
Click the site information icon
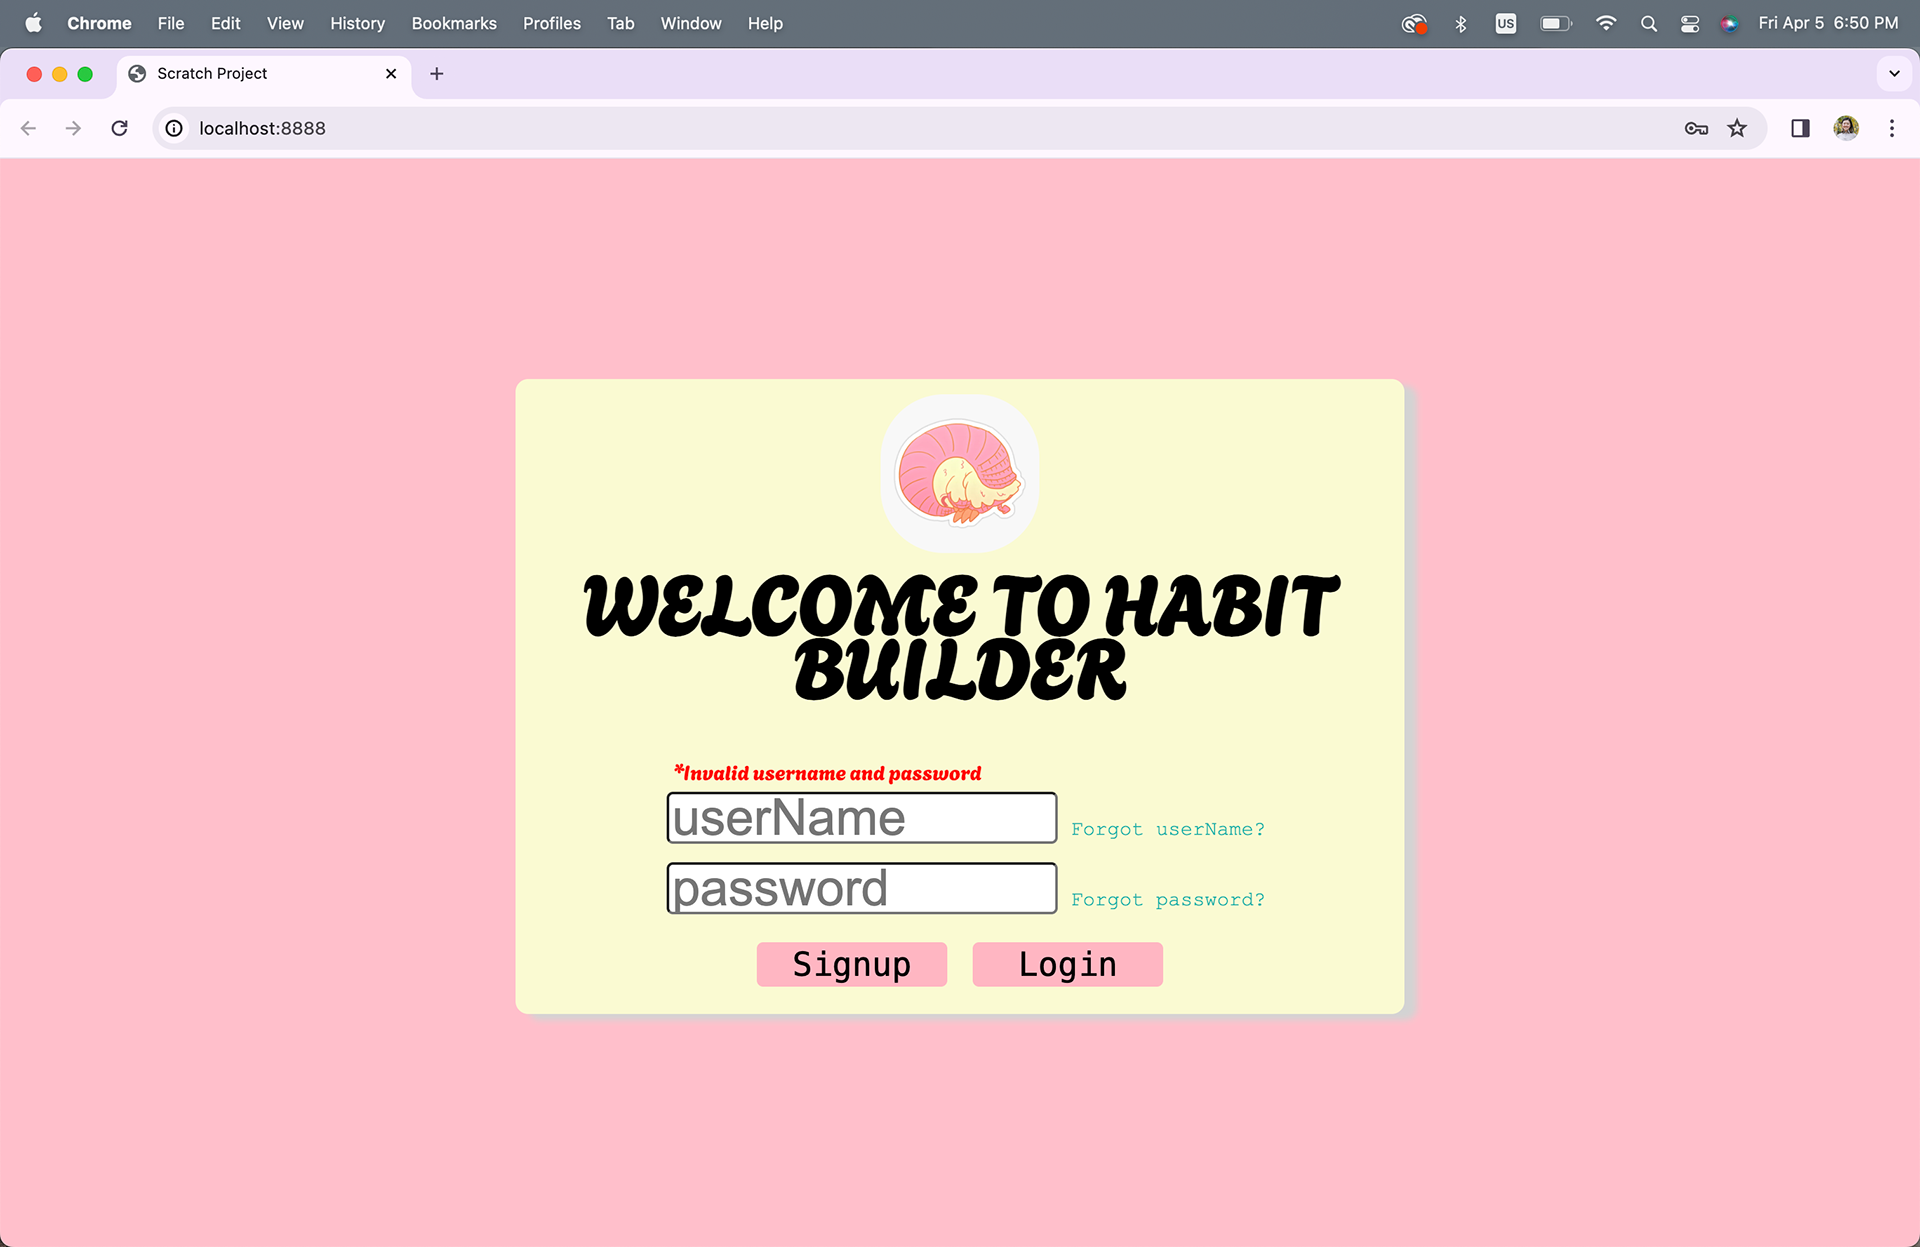point(174,128)
